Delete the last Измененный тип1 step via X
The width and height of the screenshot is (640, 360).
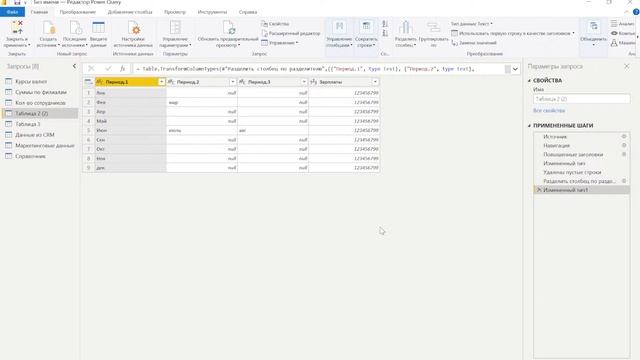pyautogui.click(x=539, y=190)
